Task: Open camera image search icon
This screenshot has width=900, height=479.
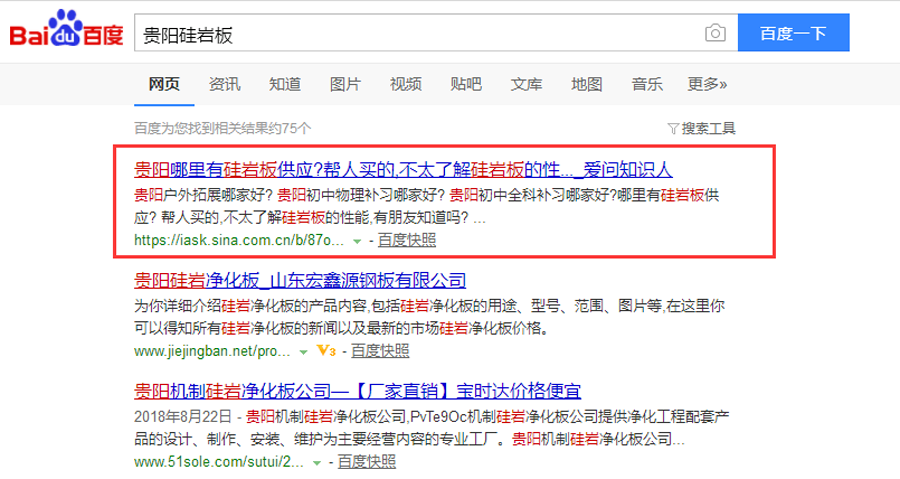Action: [715, 33]
